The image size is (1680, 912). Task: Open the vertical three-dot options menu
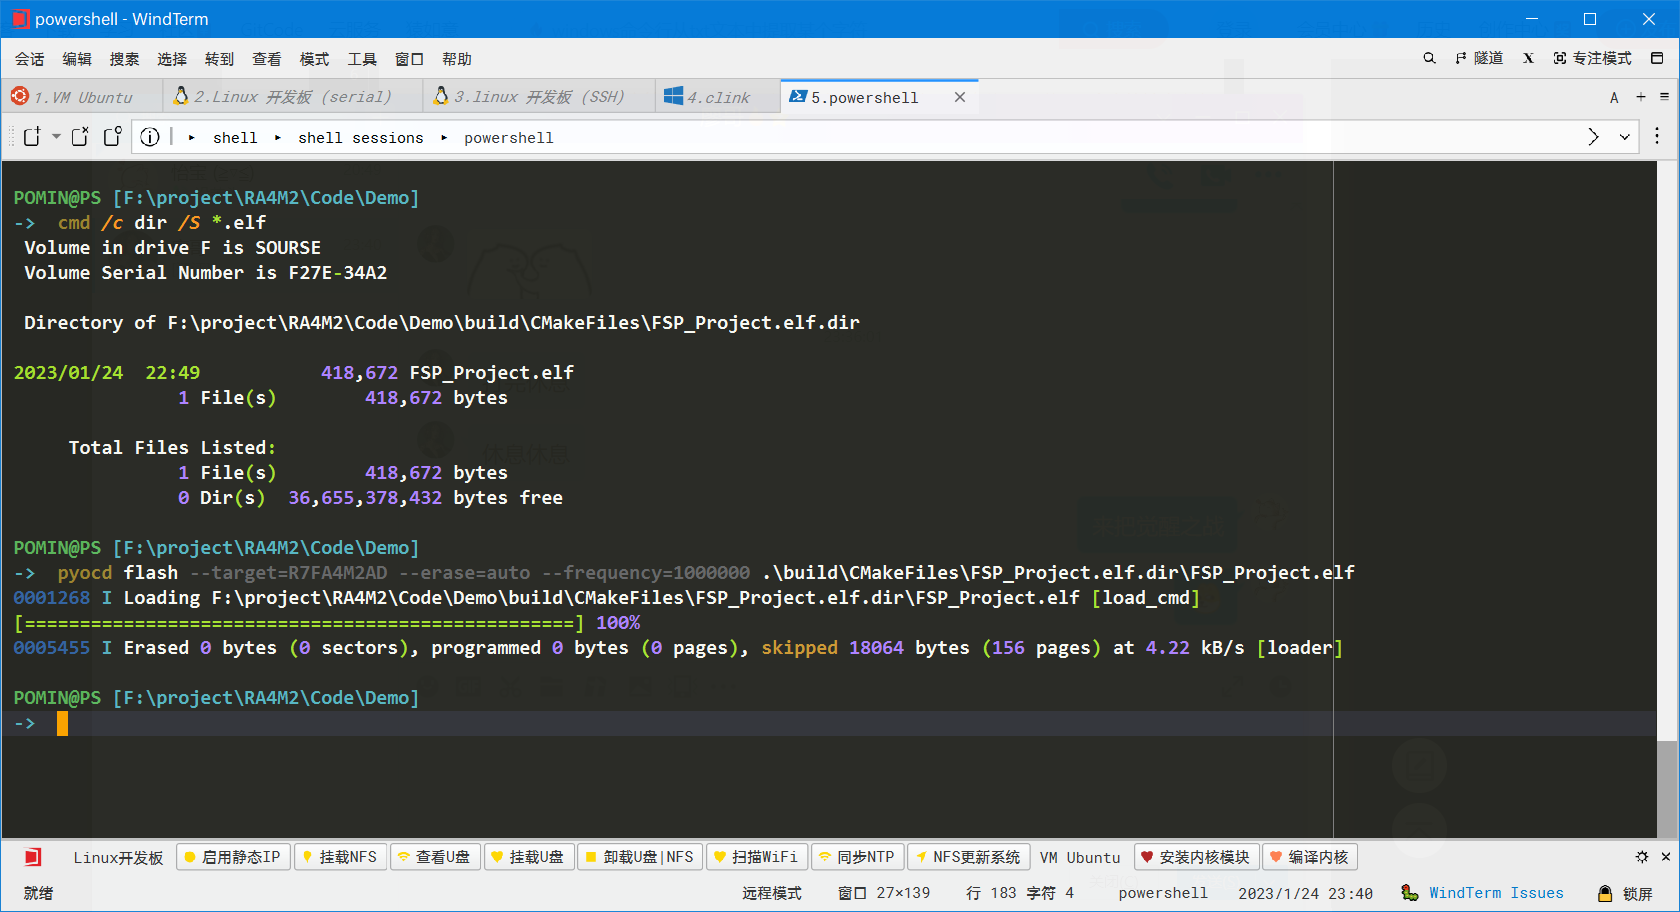(x=1657, y=137)
